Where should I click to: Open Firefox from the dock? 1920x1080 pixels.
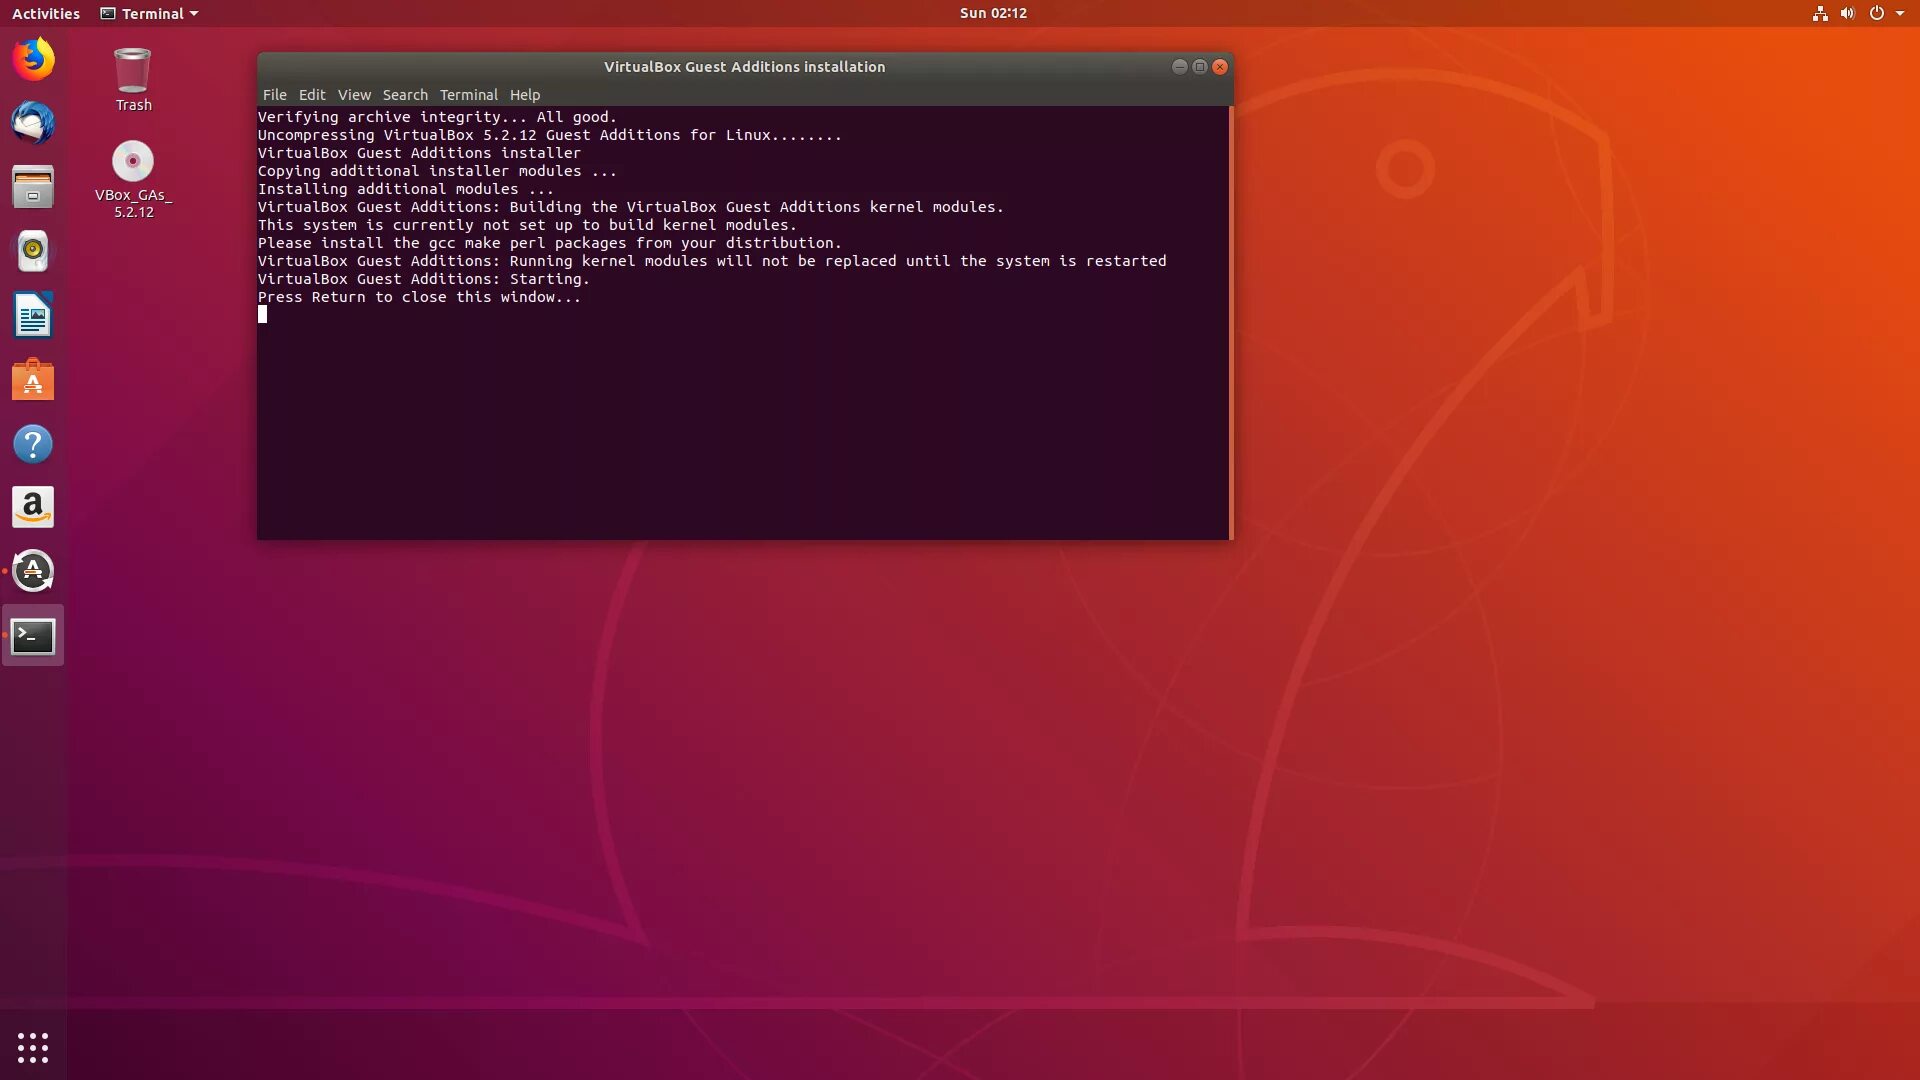[33, 59]
